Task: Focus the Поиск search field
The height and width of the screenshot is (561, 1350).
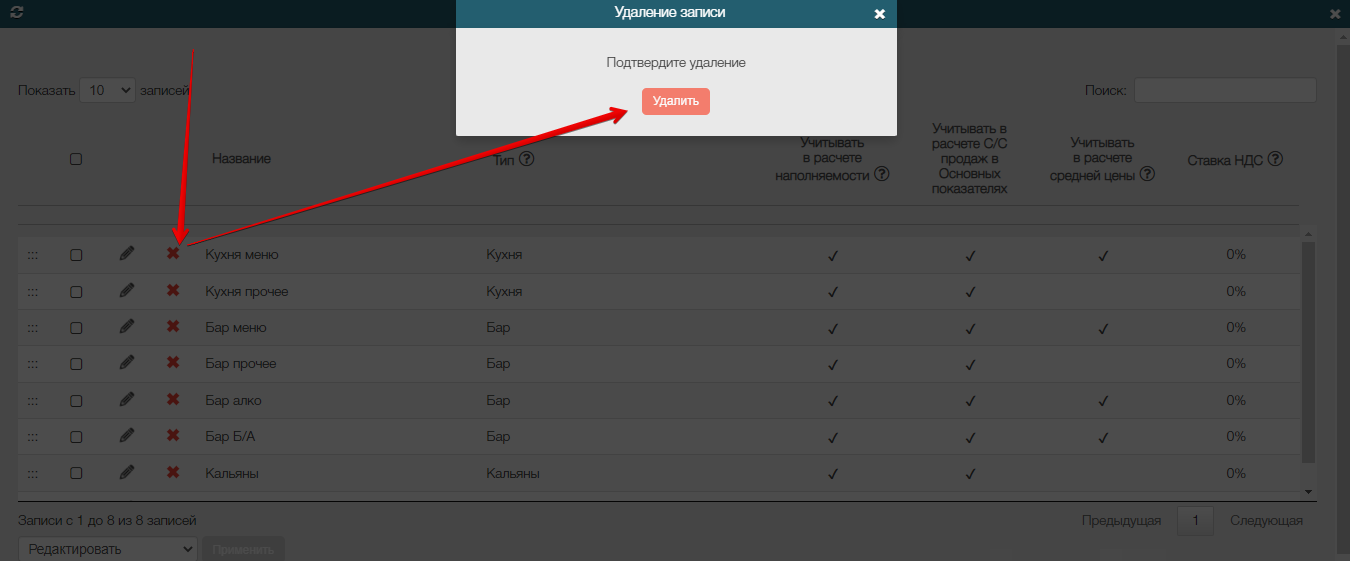Action: point(1225,90)
